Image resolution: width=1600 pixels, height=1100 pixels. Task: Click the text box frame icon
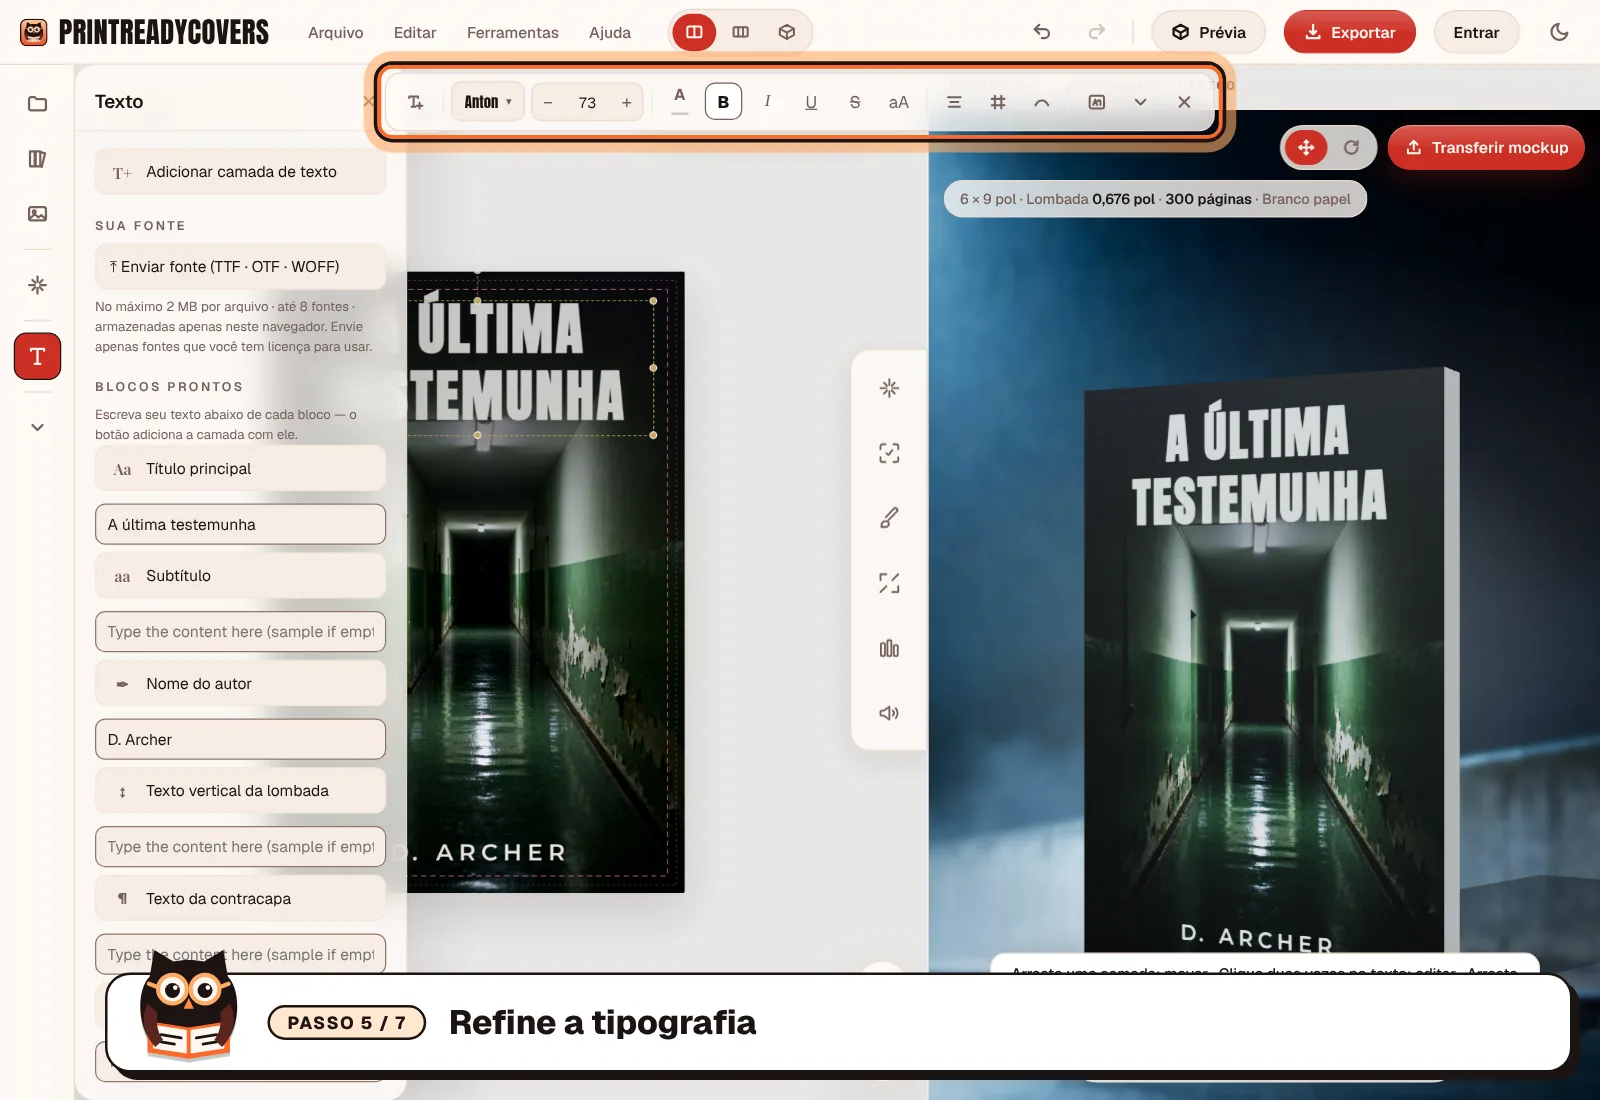pyautogui.click(x=1097, y=102)
